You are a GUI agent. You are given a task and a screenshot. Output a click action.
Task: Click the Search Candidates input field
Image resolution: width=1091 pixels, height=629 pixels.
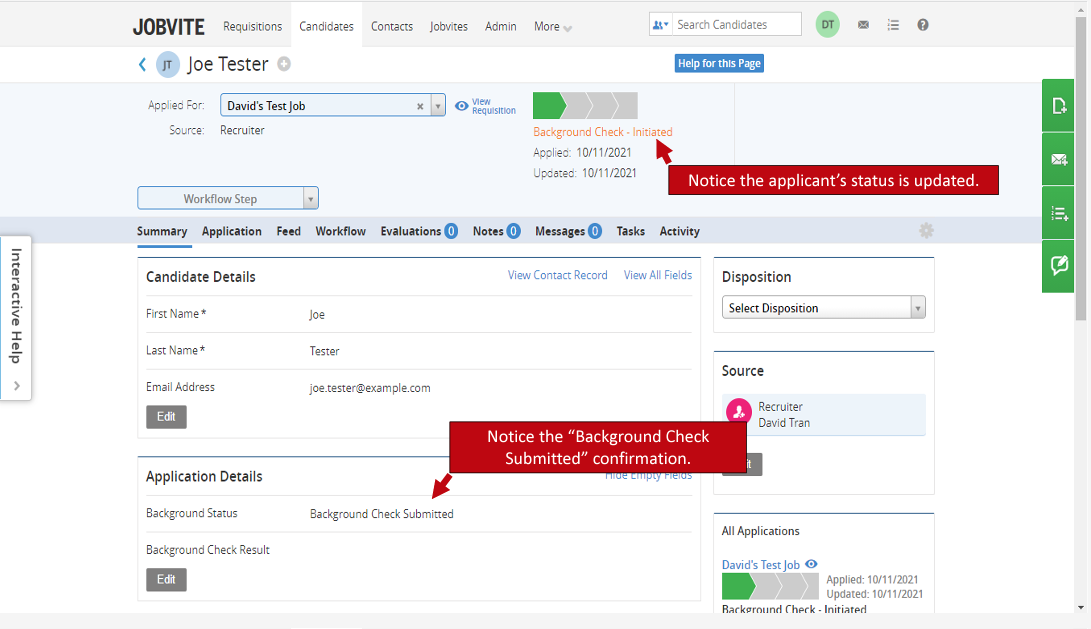tap(736, 25)
